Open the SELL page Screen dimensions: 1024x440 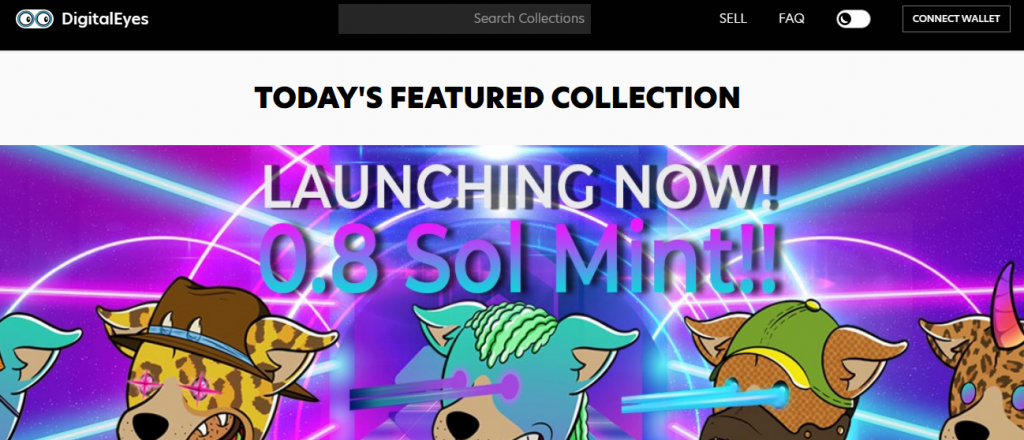pyautogui.click(x=733, y=19)
